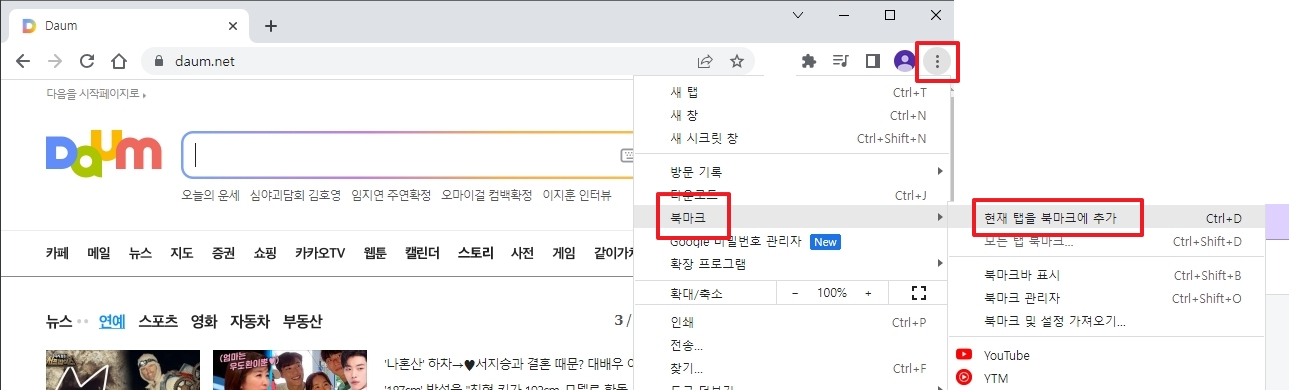Screen dimensions: 1289x390
Task: Open the 메일 service link
Action: [x=99, y=253]
